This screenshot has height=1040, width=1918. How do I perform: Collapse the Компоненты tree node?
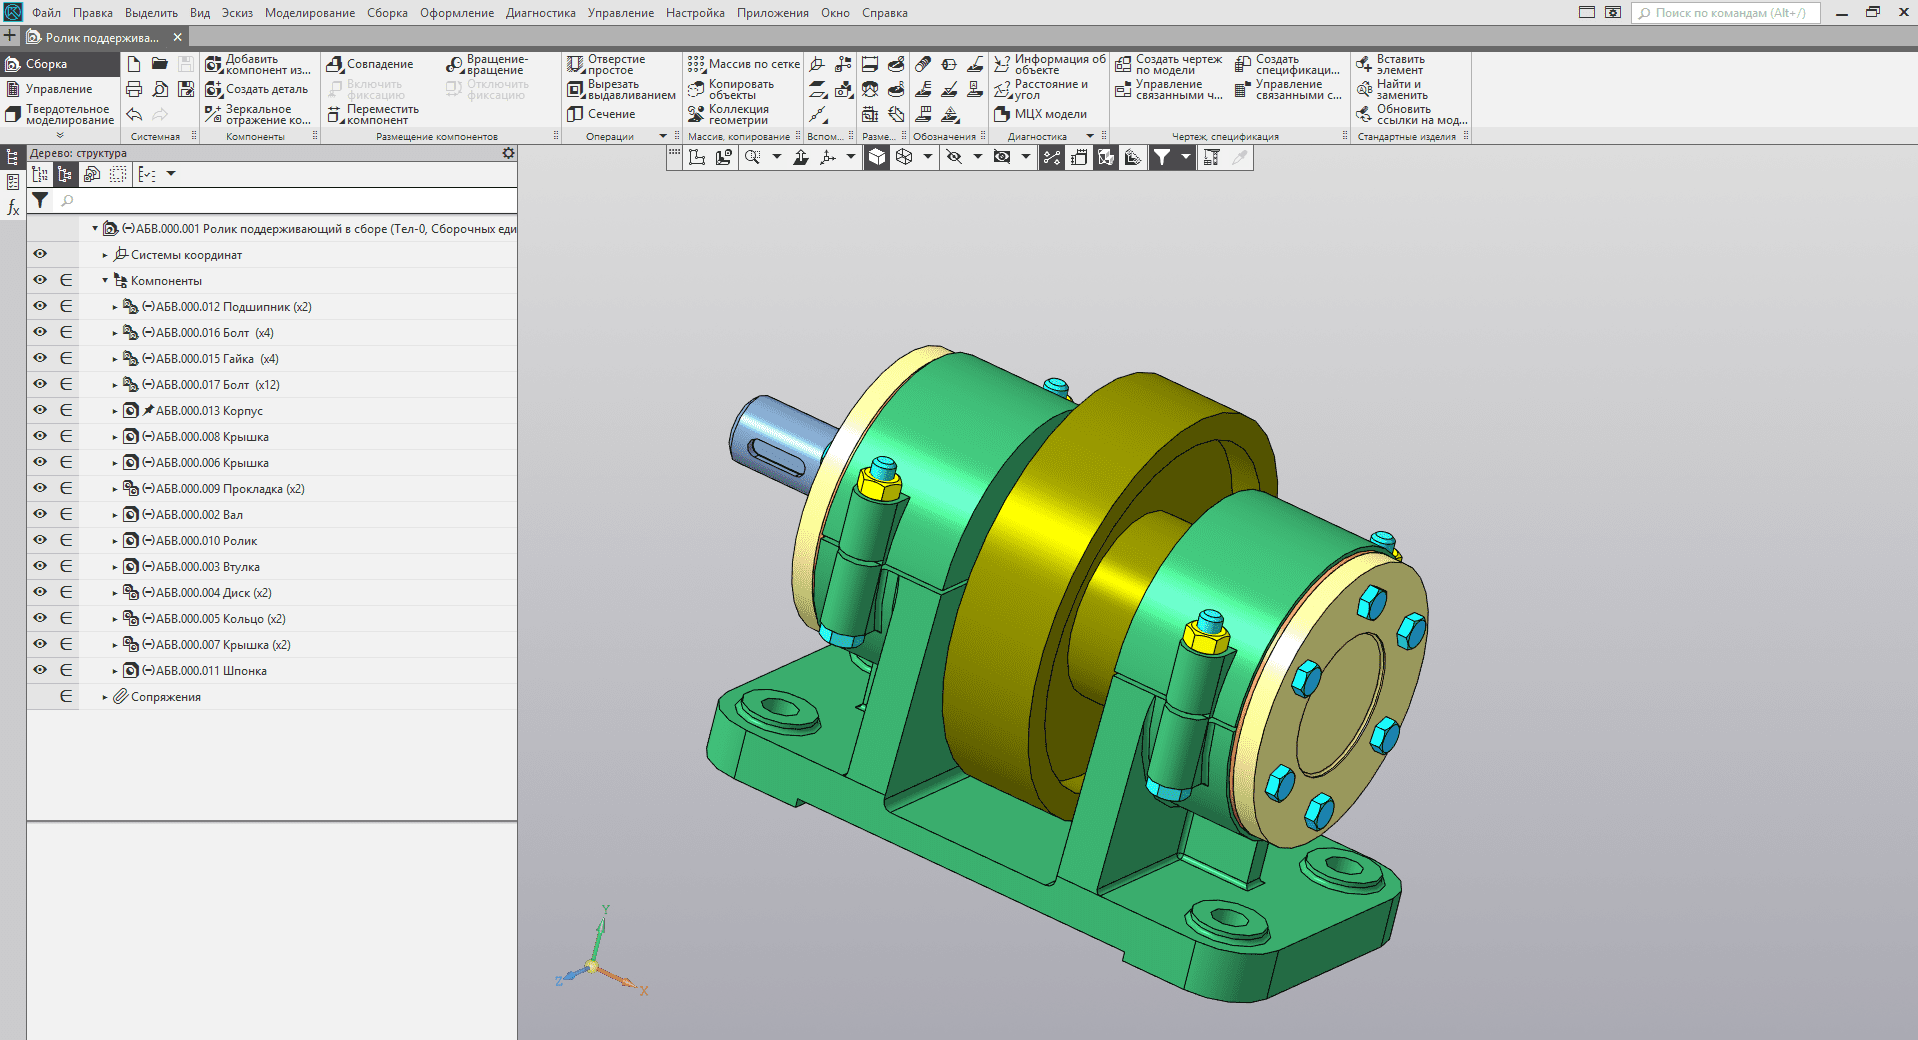(x=105, y=281)
